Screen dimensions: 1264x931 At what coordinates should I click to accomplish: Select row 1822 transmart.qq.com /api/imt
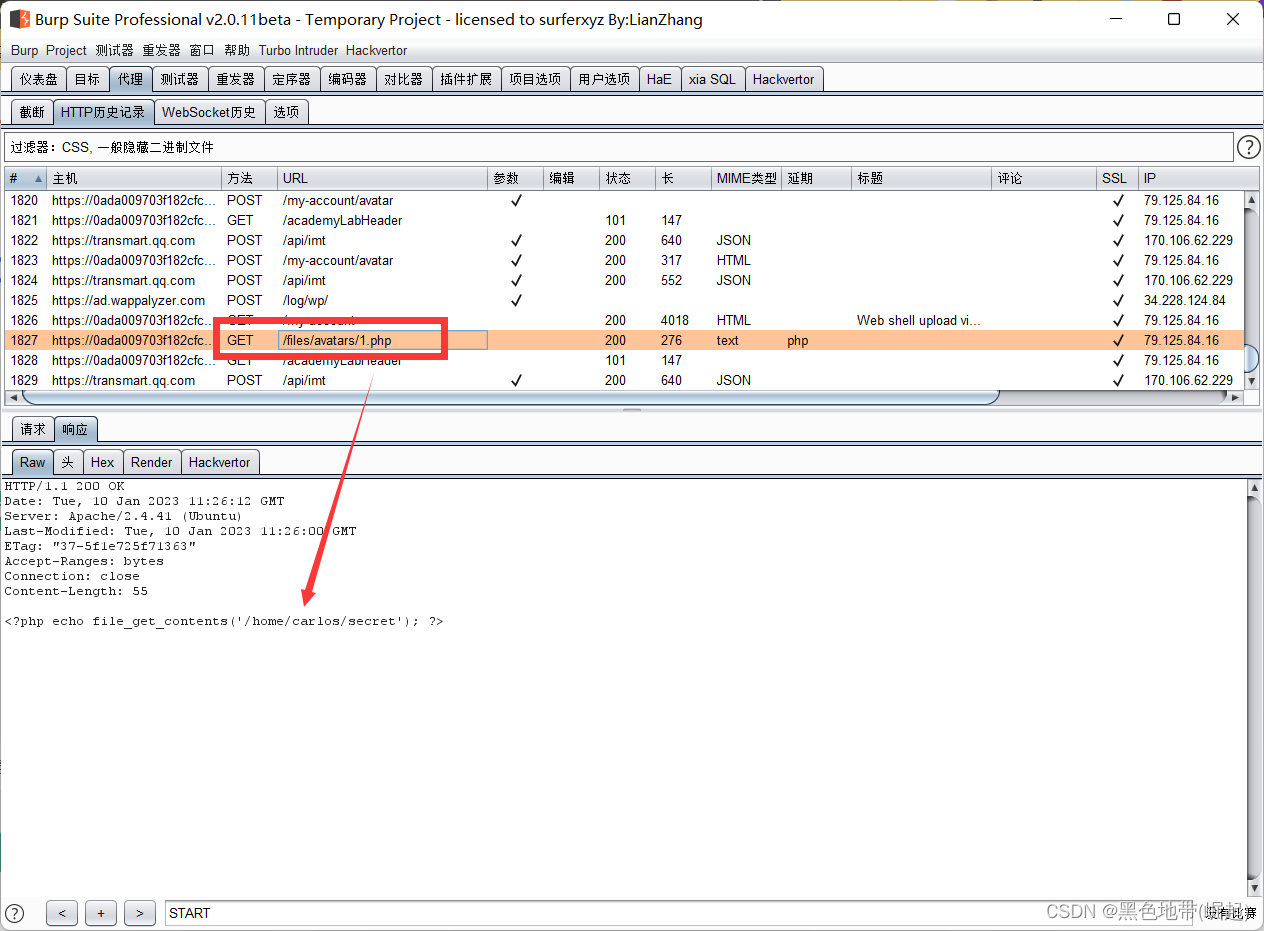click(624, 240)
